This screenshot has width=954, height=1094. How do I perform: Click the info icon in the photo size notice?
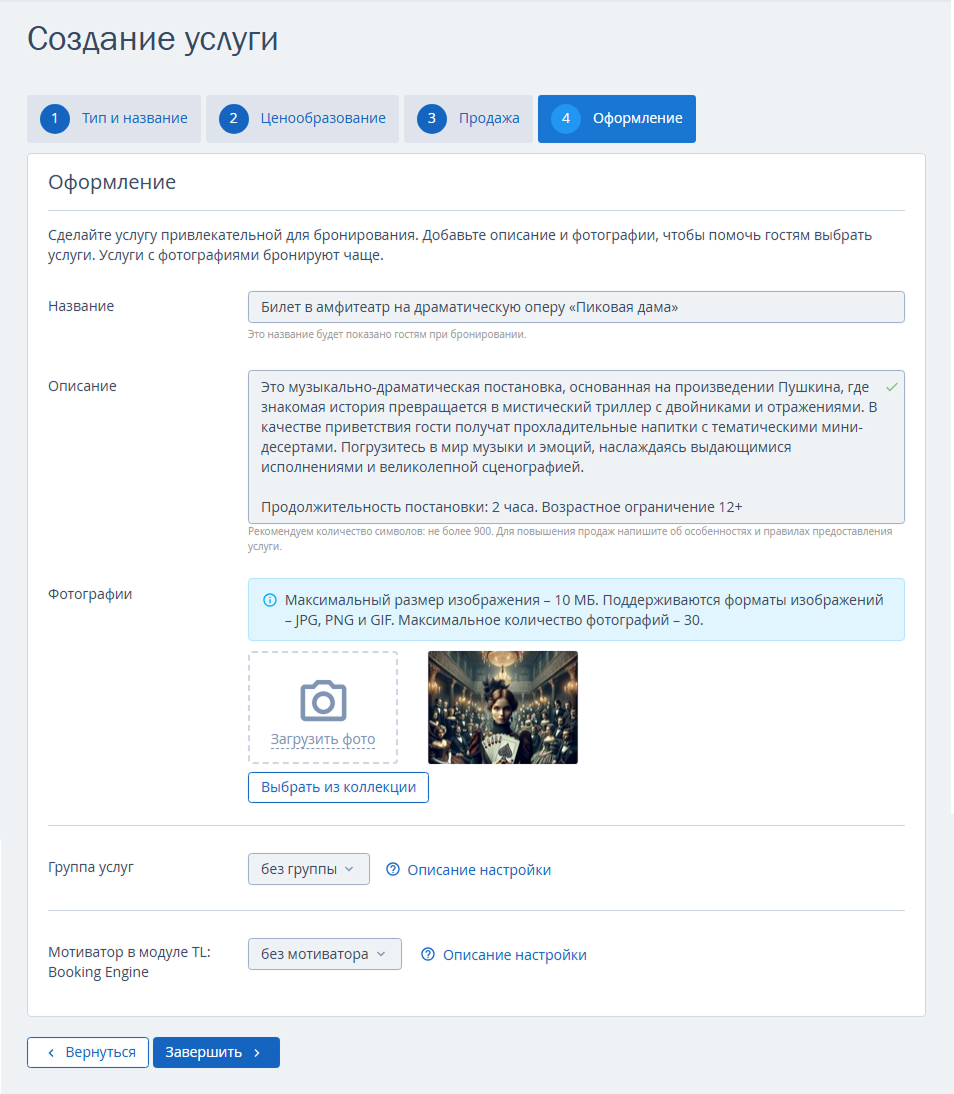pos(269,600)
